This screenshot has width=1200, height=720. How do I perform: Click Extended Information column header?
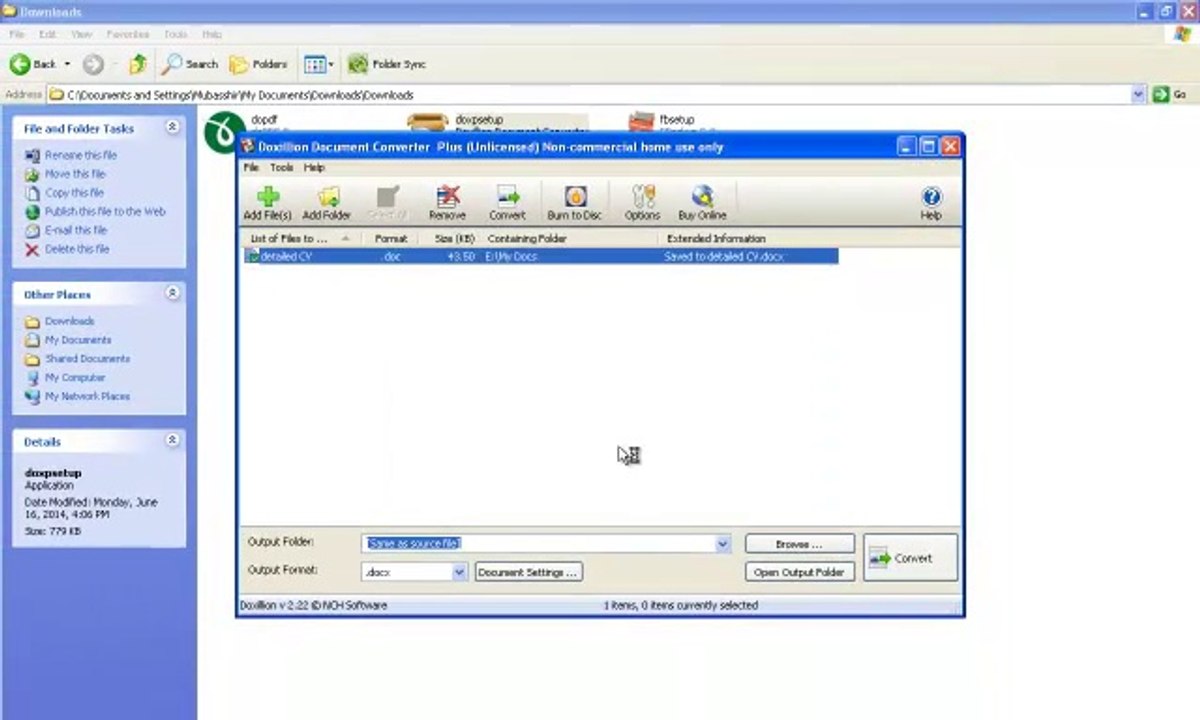tap(750, 239)
